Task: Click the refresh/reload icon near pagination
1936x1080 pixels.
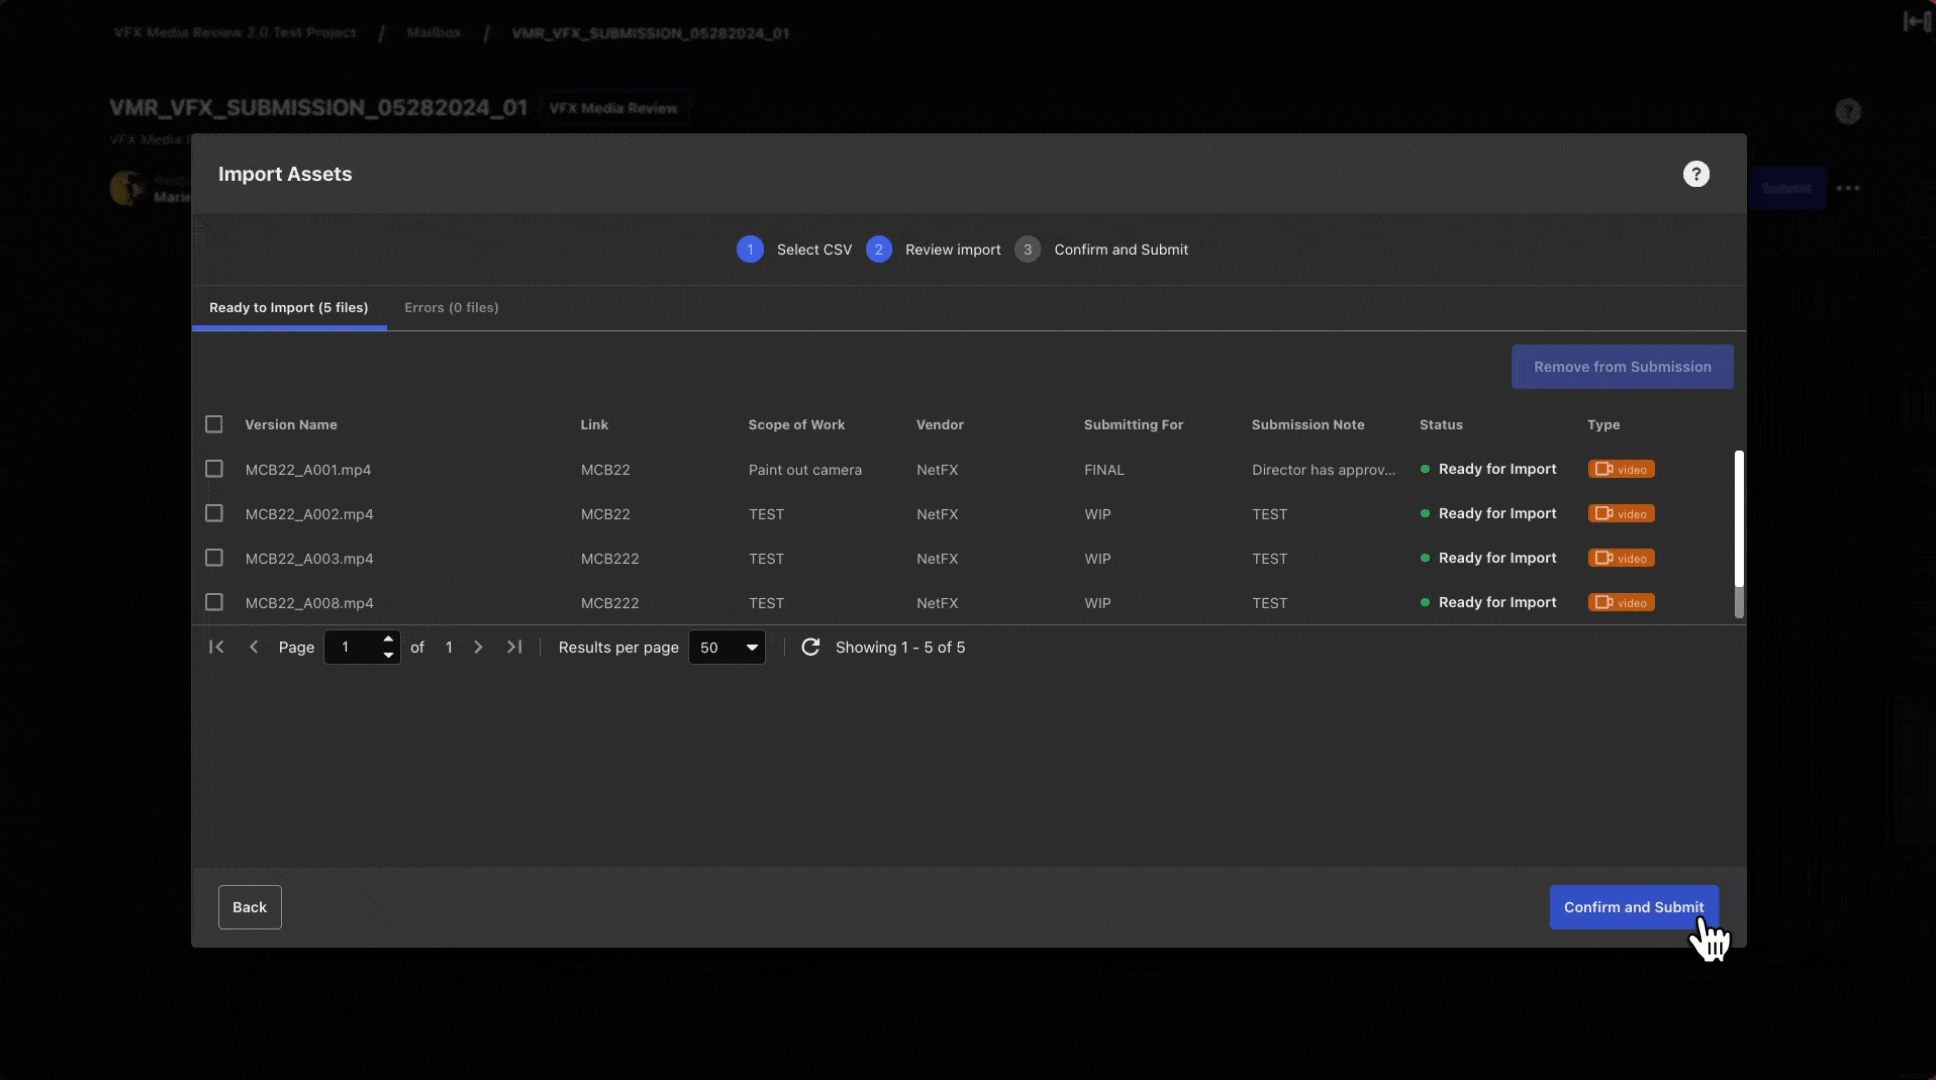Action: (810, 646)
